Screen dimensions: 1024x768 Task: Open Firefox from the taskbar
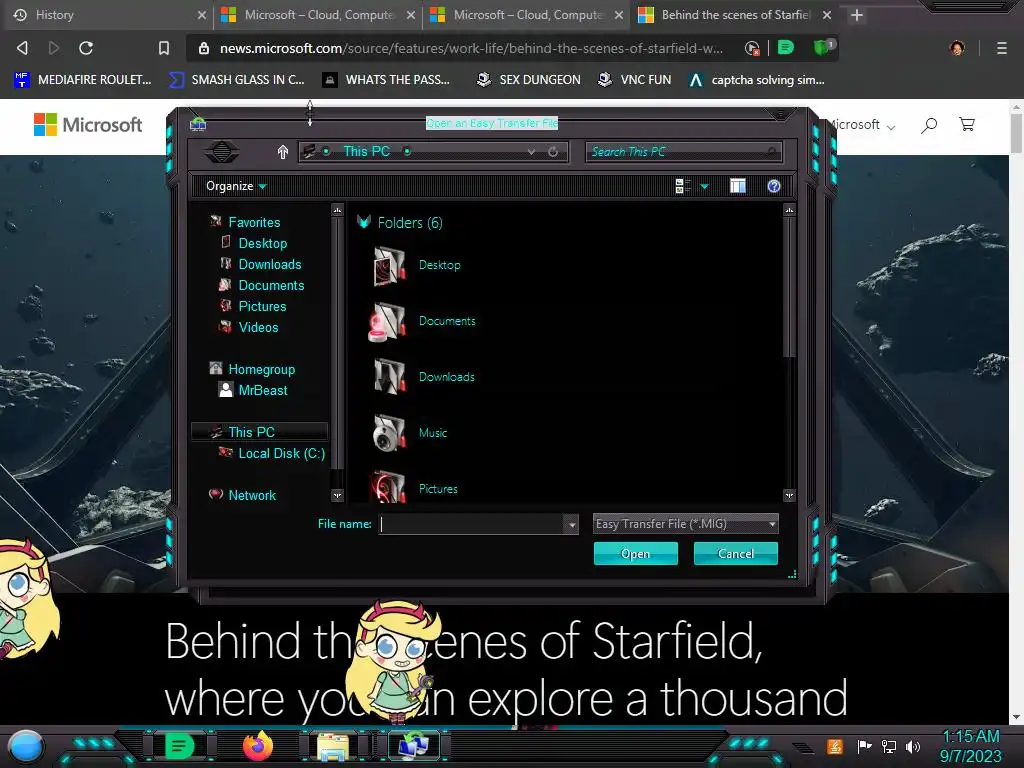[x=257, y=746]
